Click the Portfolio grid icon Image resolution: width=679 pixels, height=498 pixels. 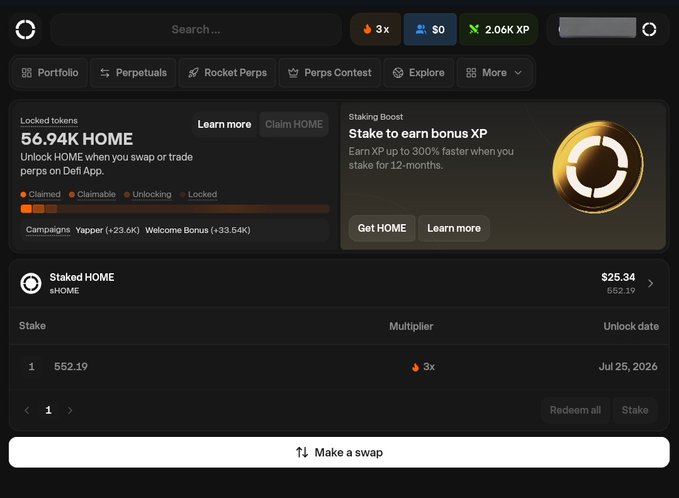coord(26,73)
